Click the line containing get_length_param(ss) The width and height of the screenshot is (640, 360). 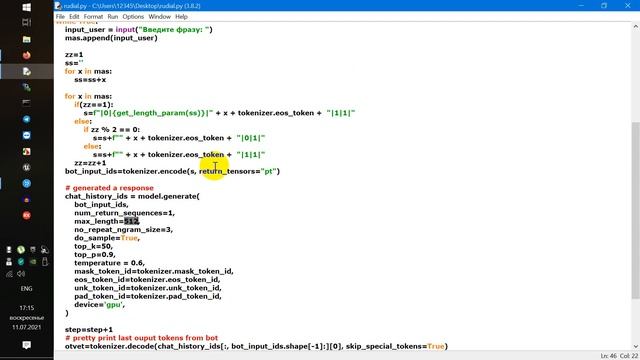tap(219, 113)
